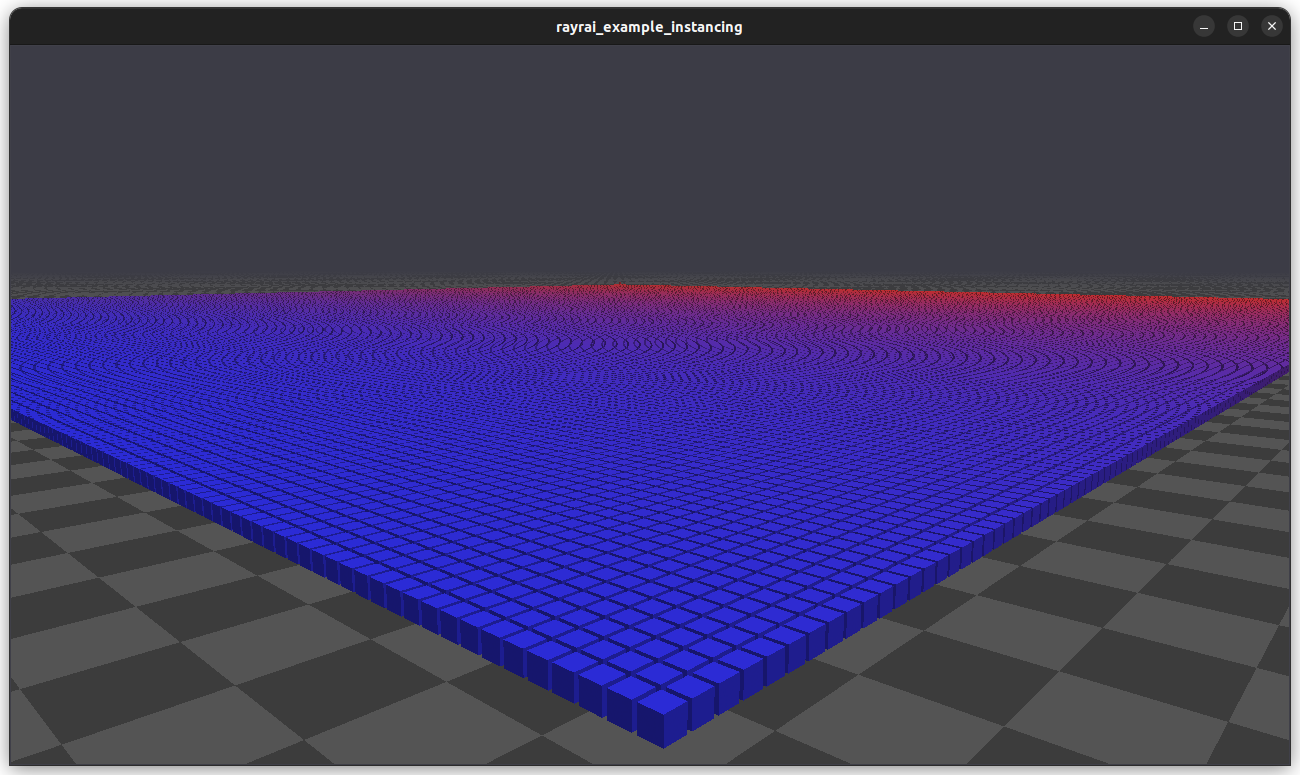Click the minimize window icon
Viewport: 1300px width, 775px height.
pos(1202,26)
